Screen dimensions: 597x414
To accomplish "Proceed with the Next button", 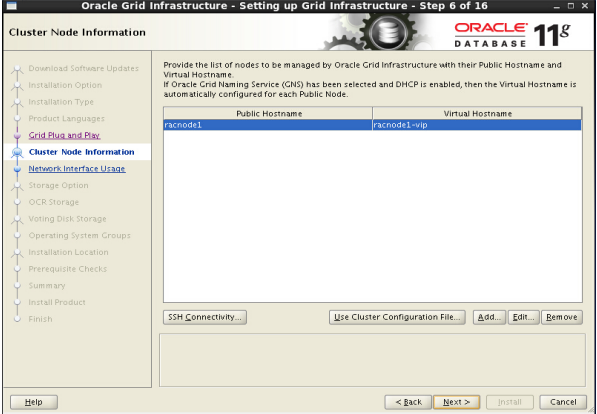I will coord(457,402).
